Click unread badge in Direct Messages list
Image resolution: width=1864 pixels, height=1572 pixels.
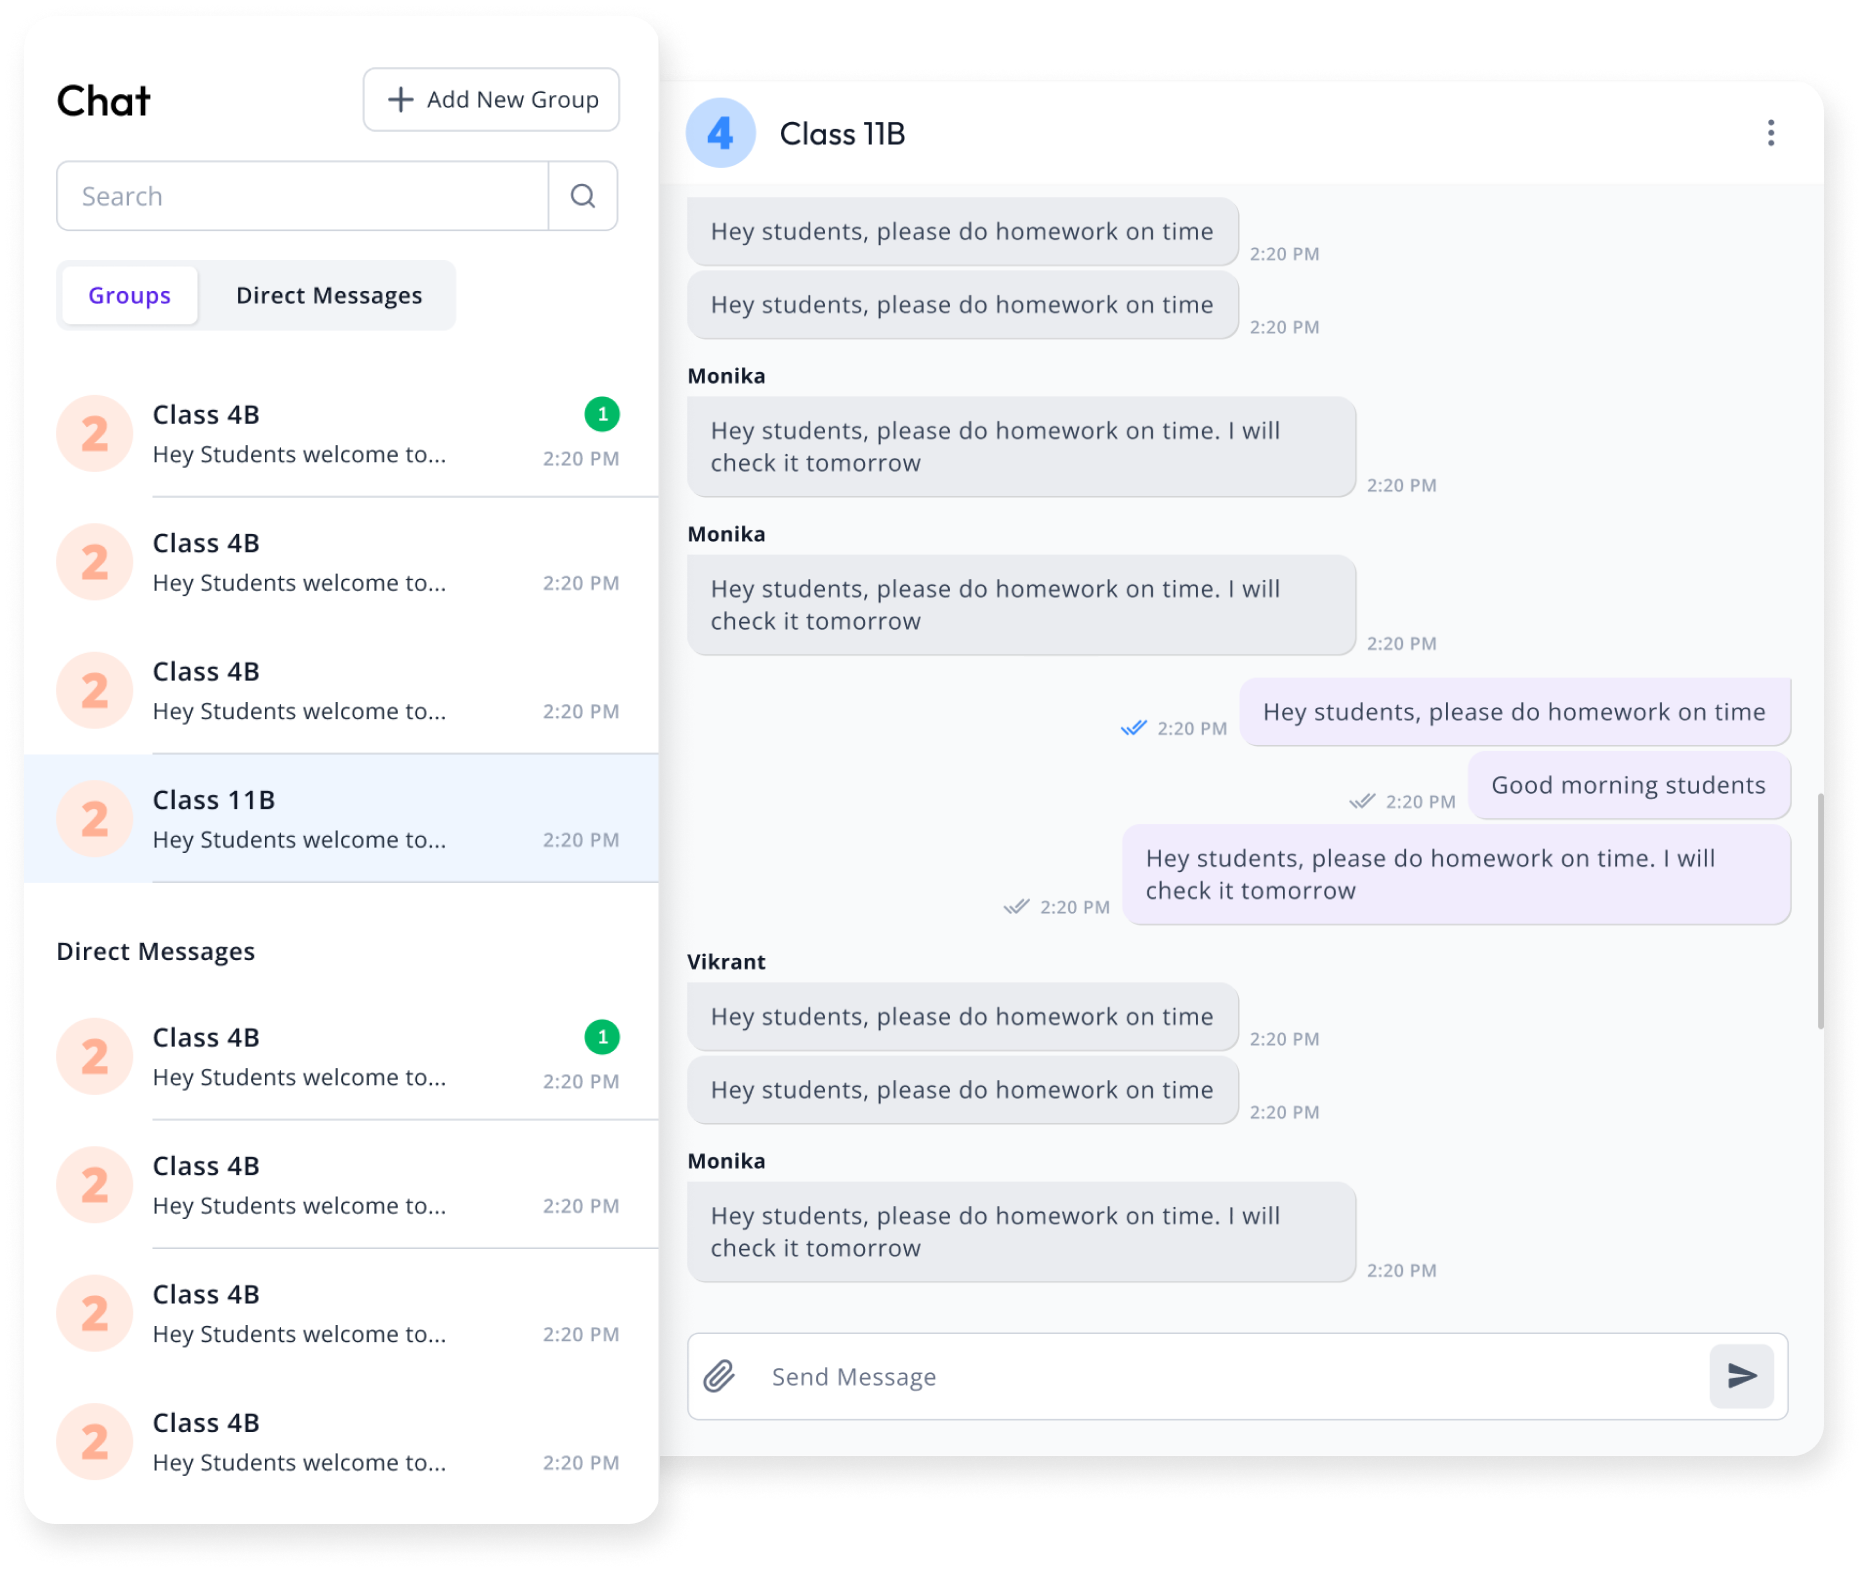[x=602, y=1037]
